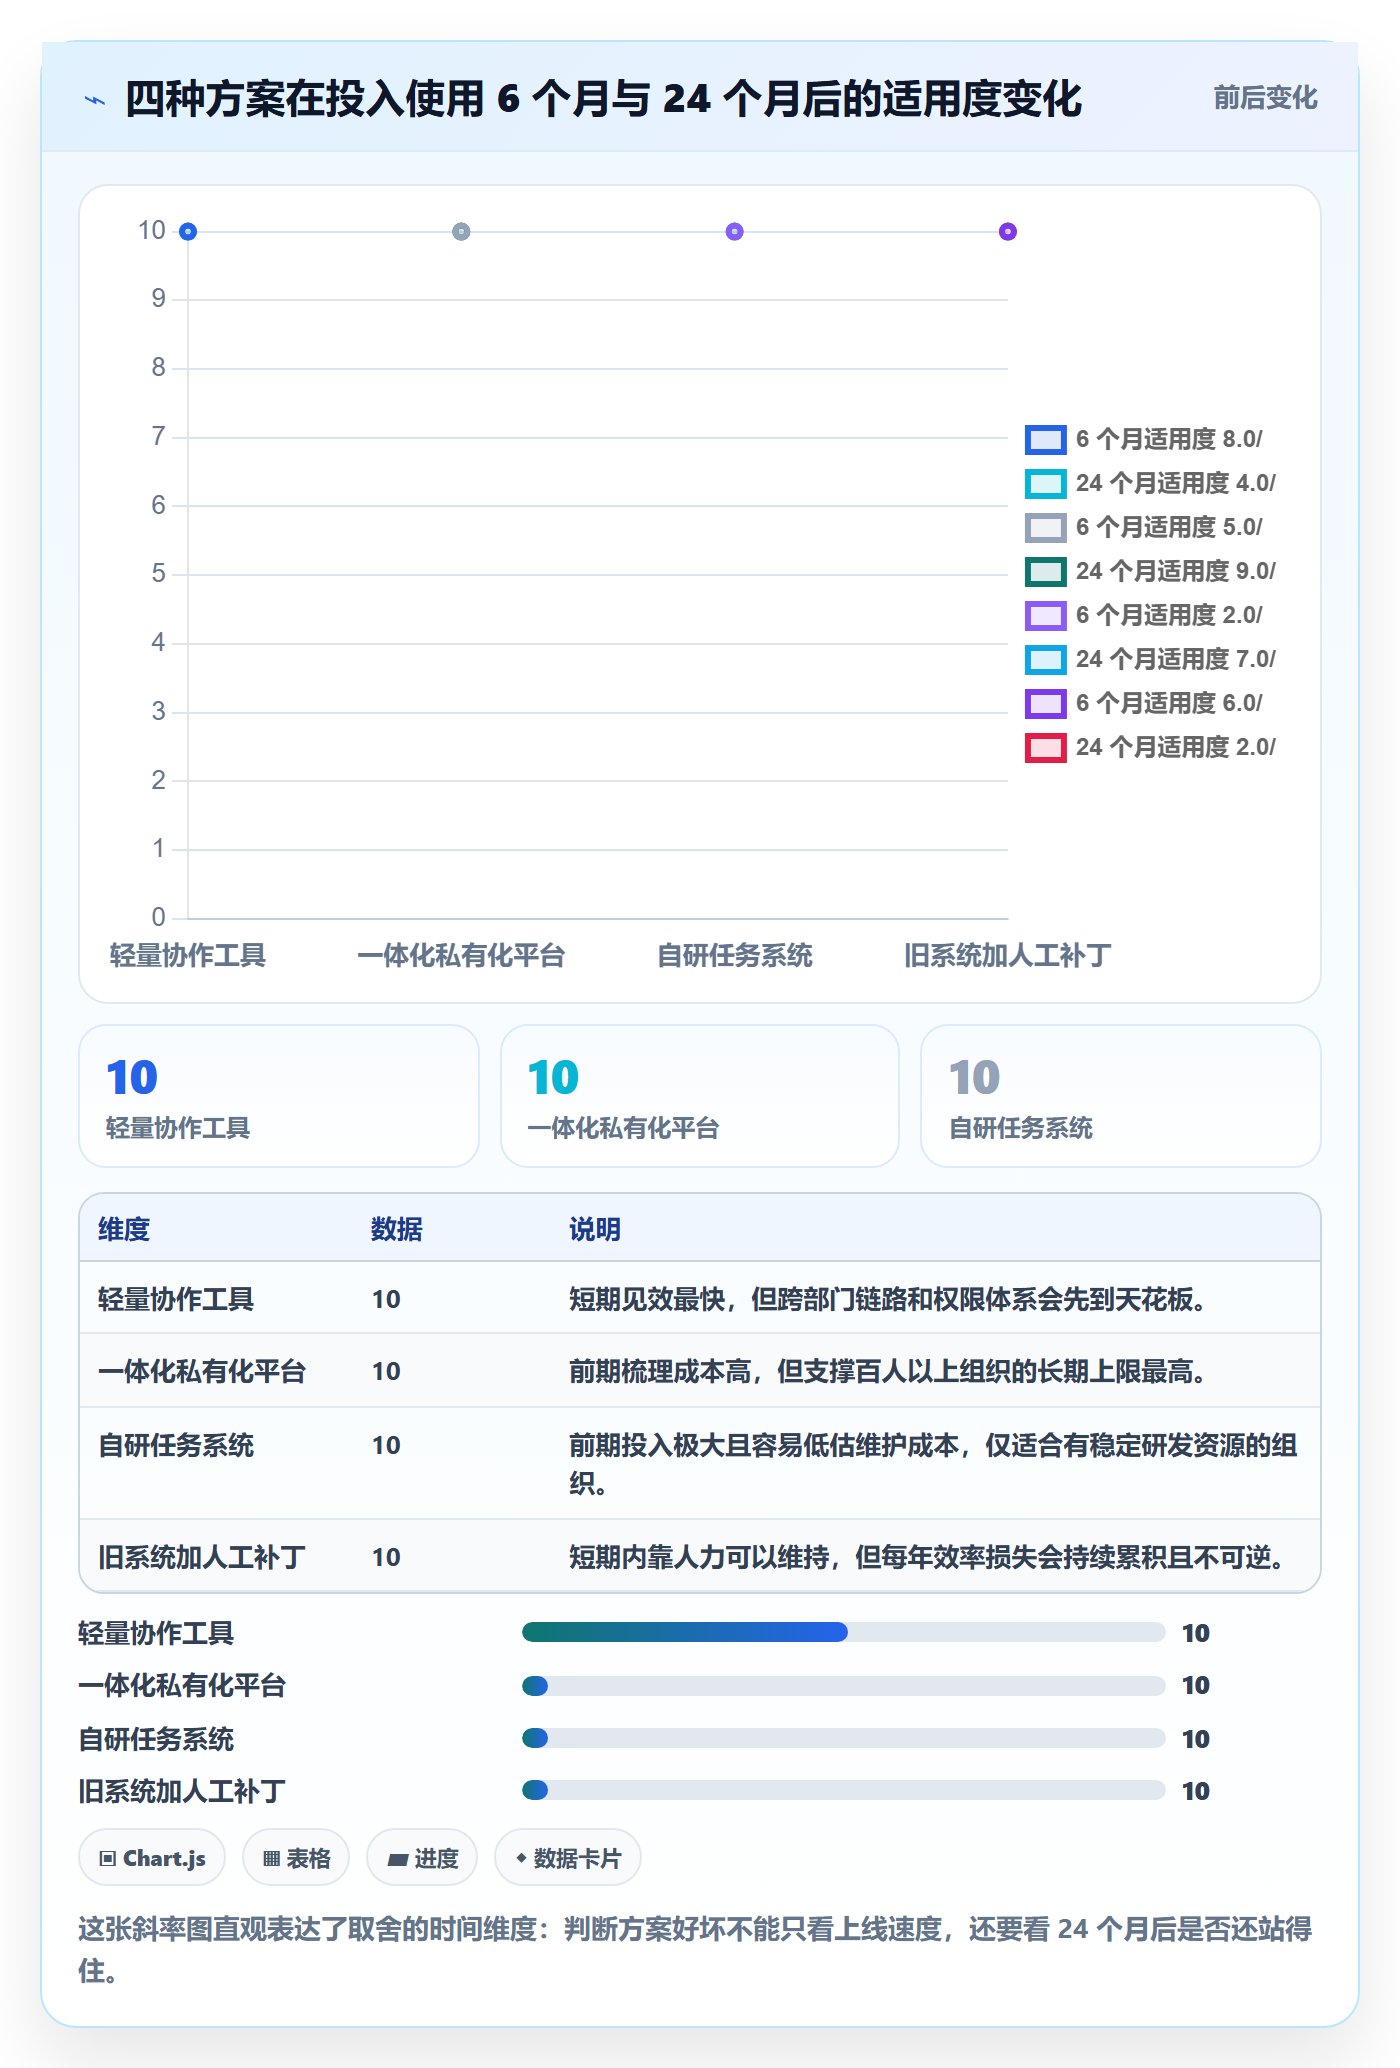The image size is (1400, 2068).
Task: Click the 旧系统加人工补丁 x-axis label
Action: click(x=1008, y=956)
